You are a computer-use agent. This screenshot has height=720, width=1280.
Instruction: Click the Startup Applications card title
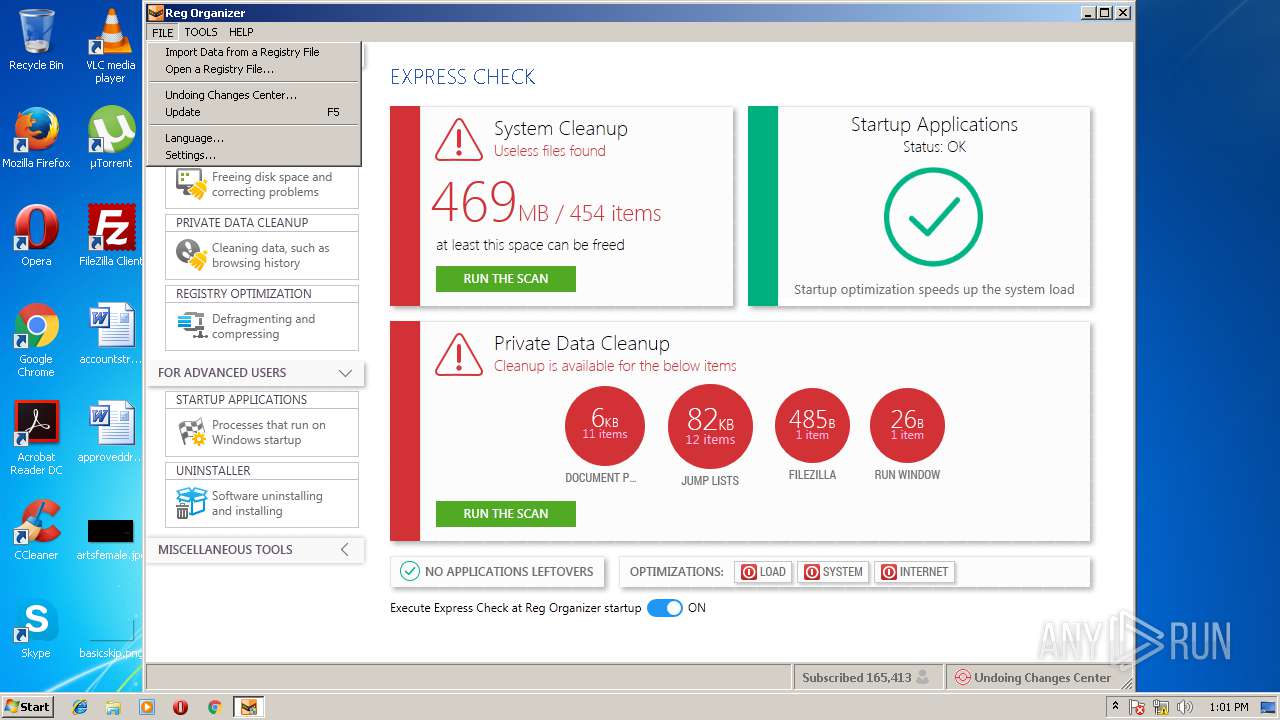coord(934,125)
